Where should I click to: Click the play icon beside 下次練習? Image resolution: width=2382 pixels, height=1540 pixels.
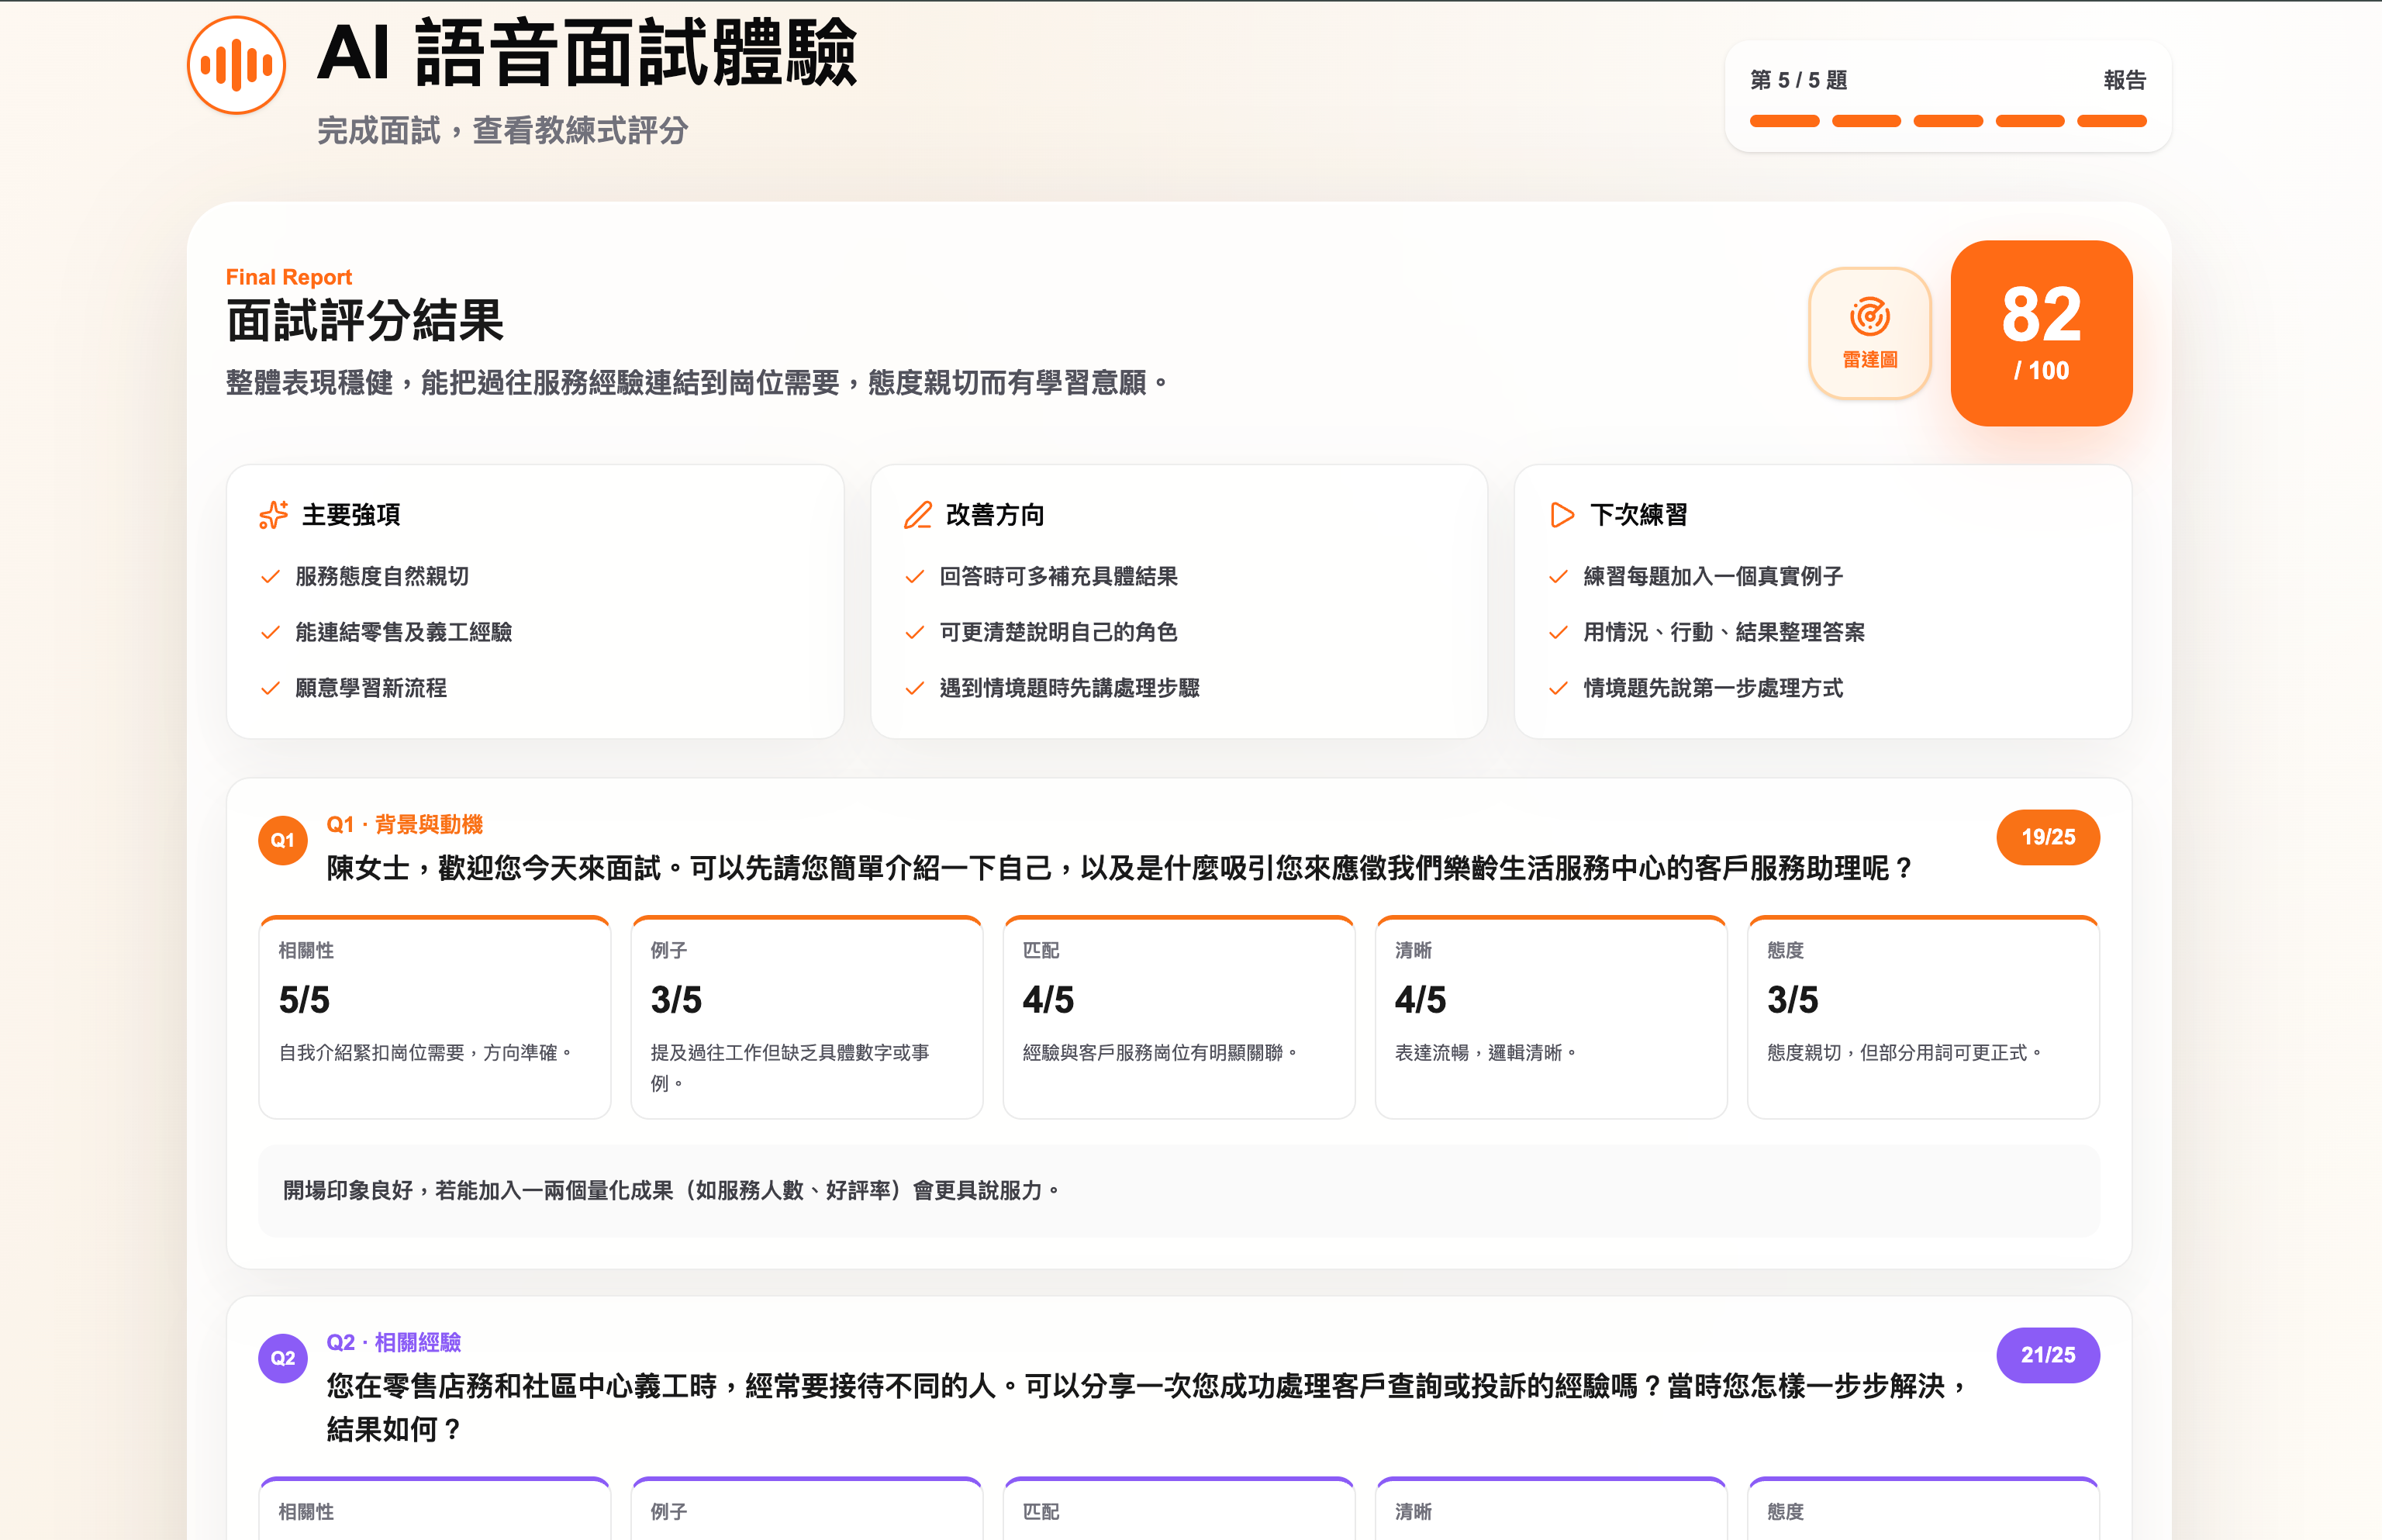click(x=1561, y=515)
